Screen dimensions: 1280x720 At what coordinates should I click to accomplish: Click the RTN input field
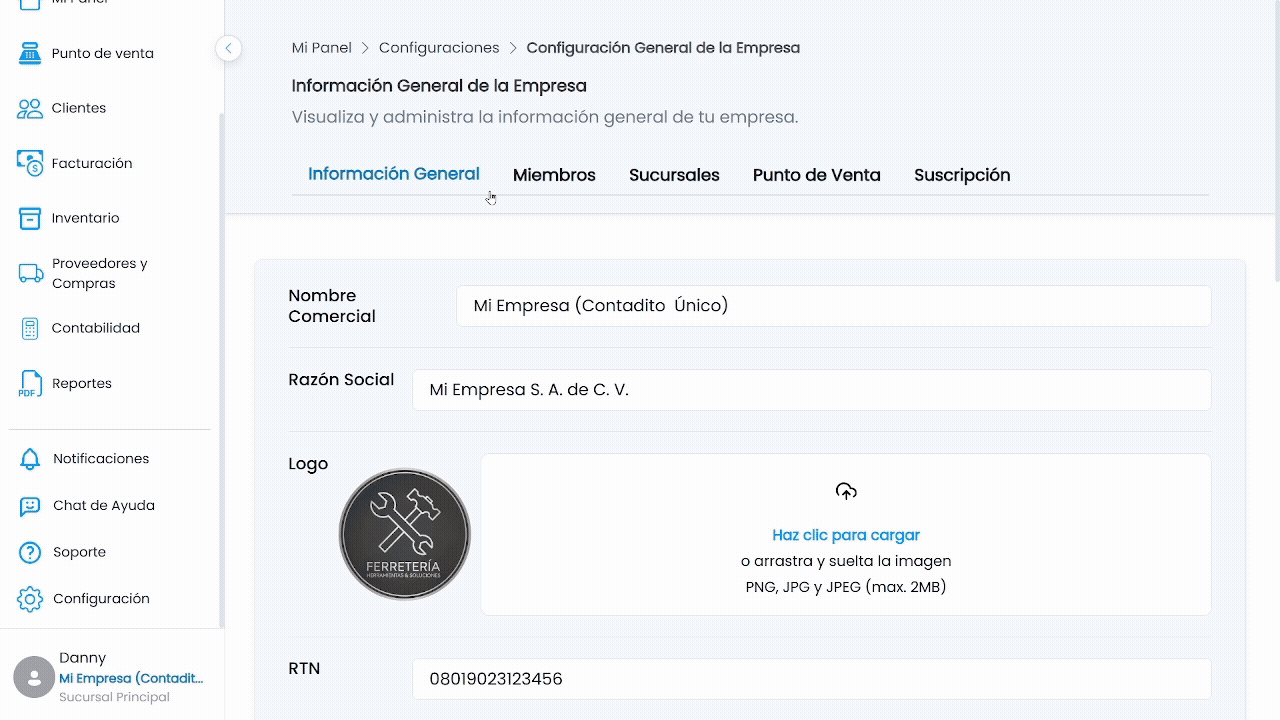[811, 679]
